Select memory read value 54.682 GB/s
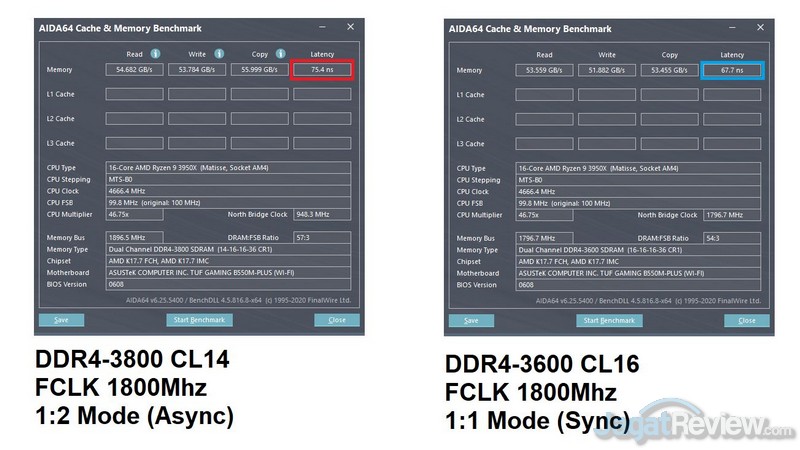Image resolution: width=800 pixels, height=450 pixels. pos(134,69)
